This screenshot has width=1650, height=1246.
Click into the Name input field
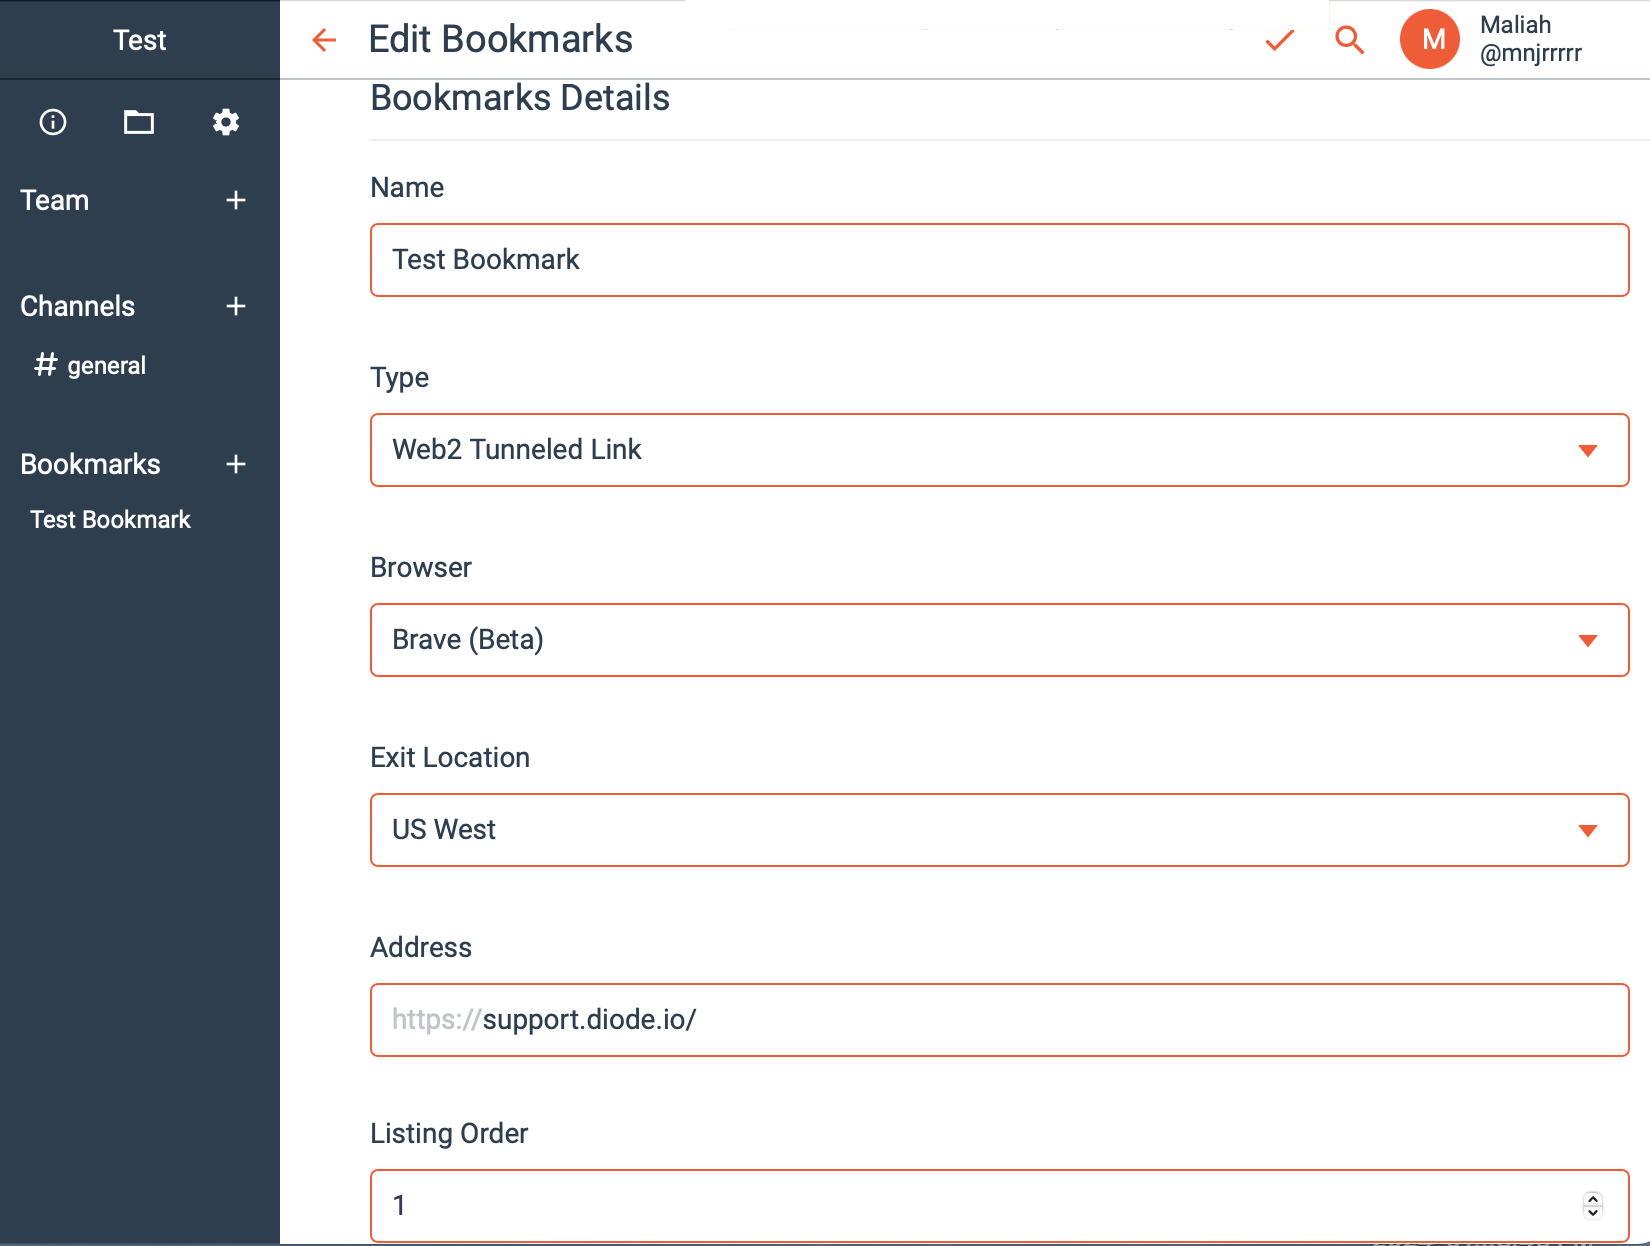[1000, 260]
